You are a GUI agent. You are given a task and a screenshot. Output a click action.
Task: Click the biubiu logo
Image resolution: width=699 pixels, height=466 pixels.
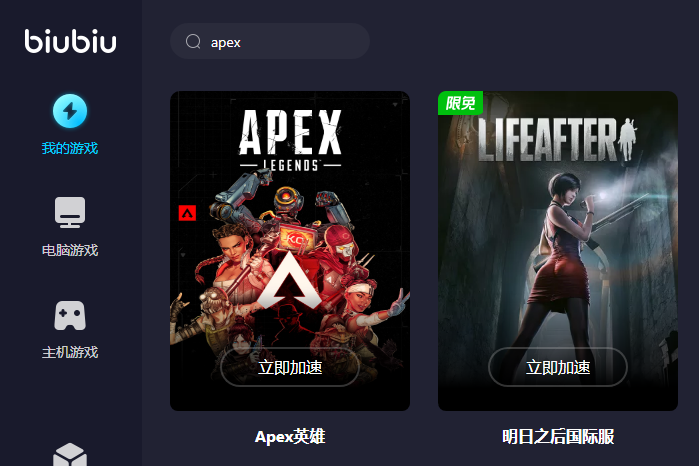[x=70, y=41]
